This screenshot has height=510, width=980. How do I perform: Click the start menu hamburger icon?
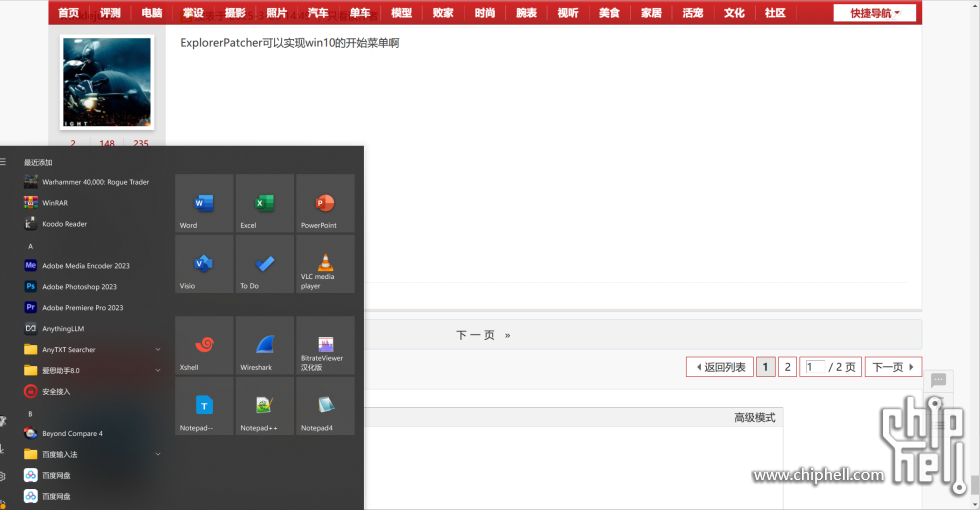coord(3,162)
